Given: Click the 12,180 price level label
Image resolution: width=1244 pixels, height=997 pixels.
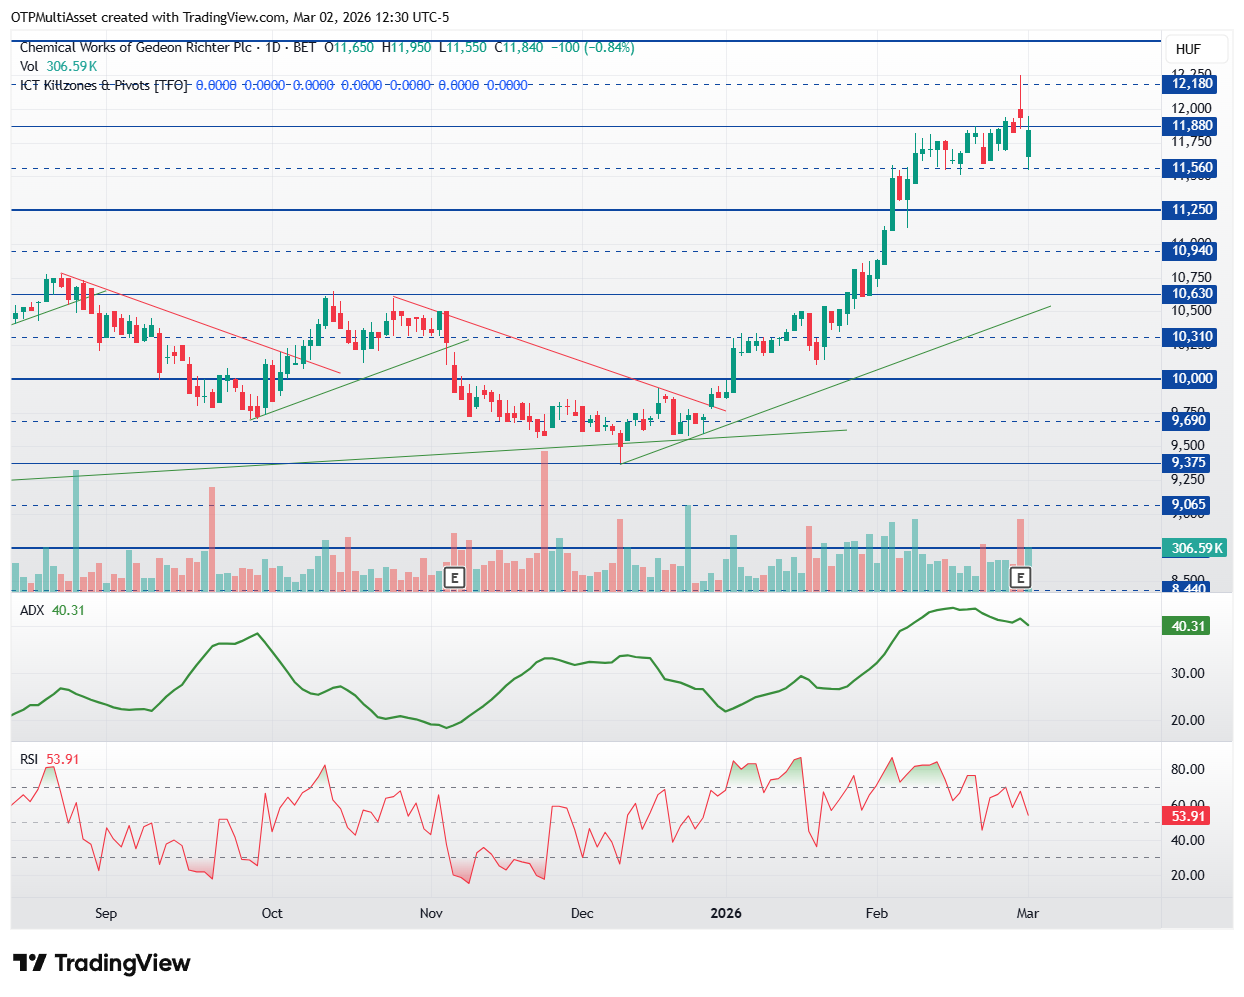Looking at the screenshot, I should (x=1192, y=84).
